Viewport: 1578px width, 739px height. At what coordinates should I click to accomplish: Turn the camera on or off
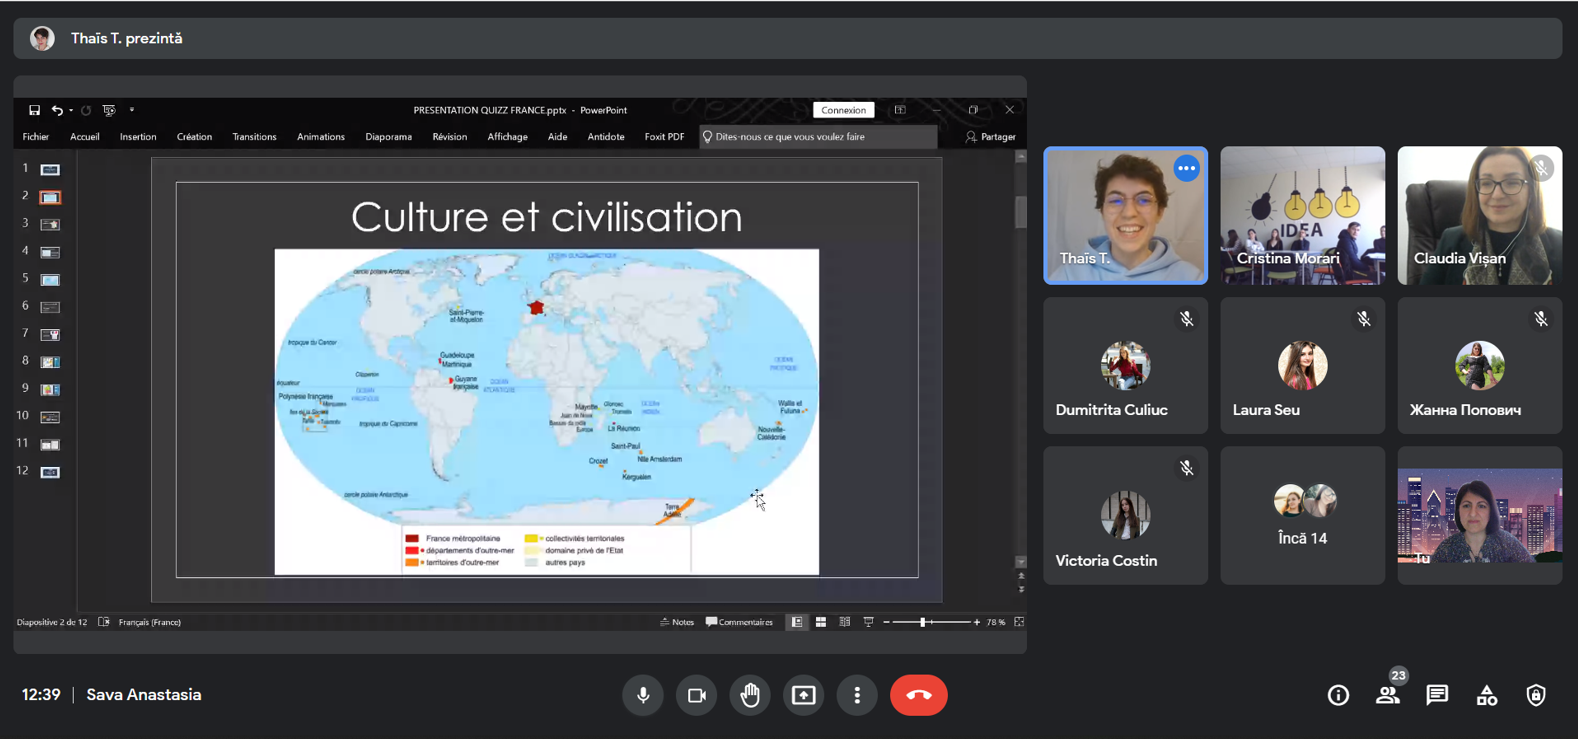tap(697, 695)
